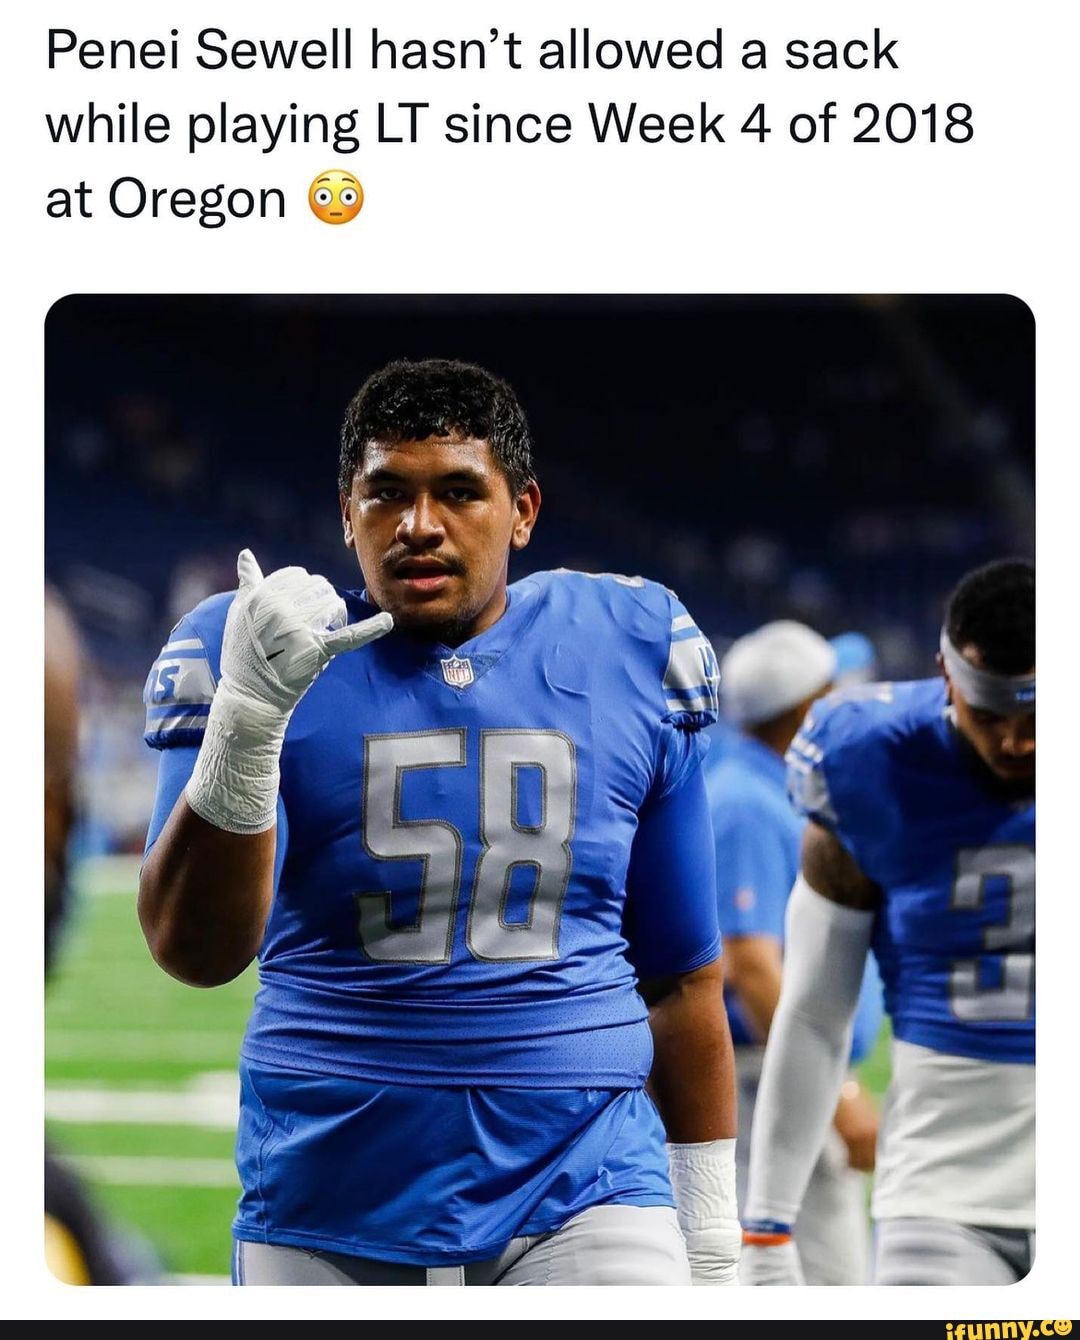Click the NFL shield logo on jersey
1080x1340 pixels.
(457, 670)
